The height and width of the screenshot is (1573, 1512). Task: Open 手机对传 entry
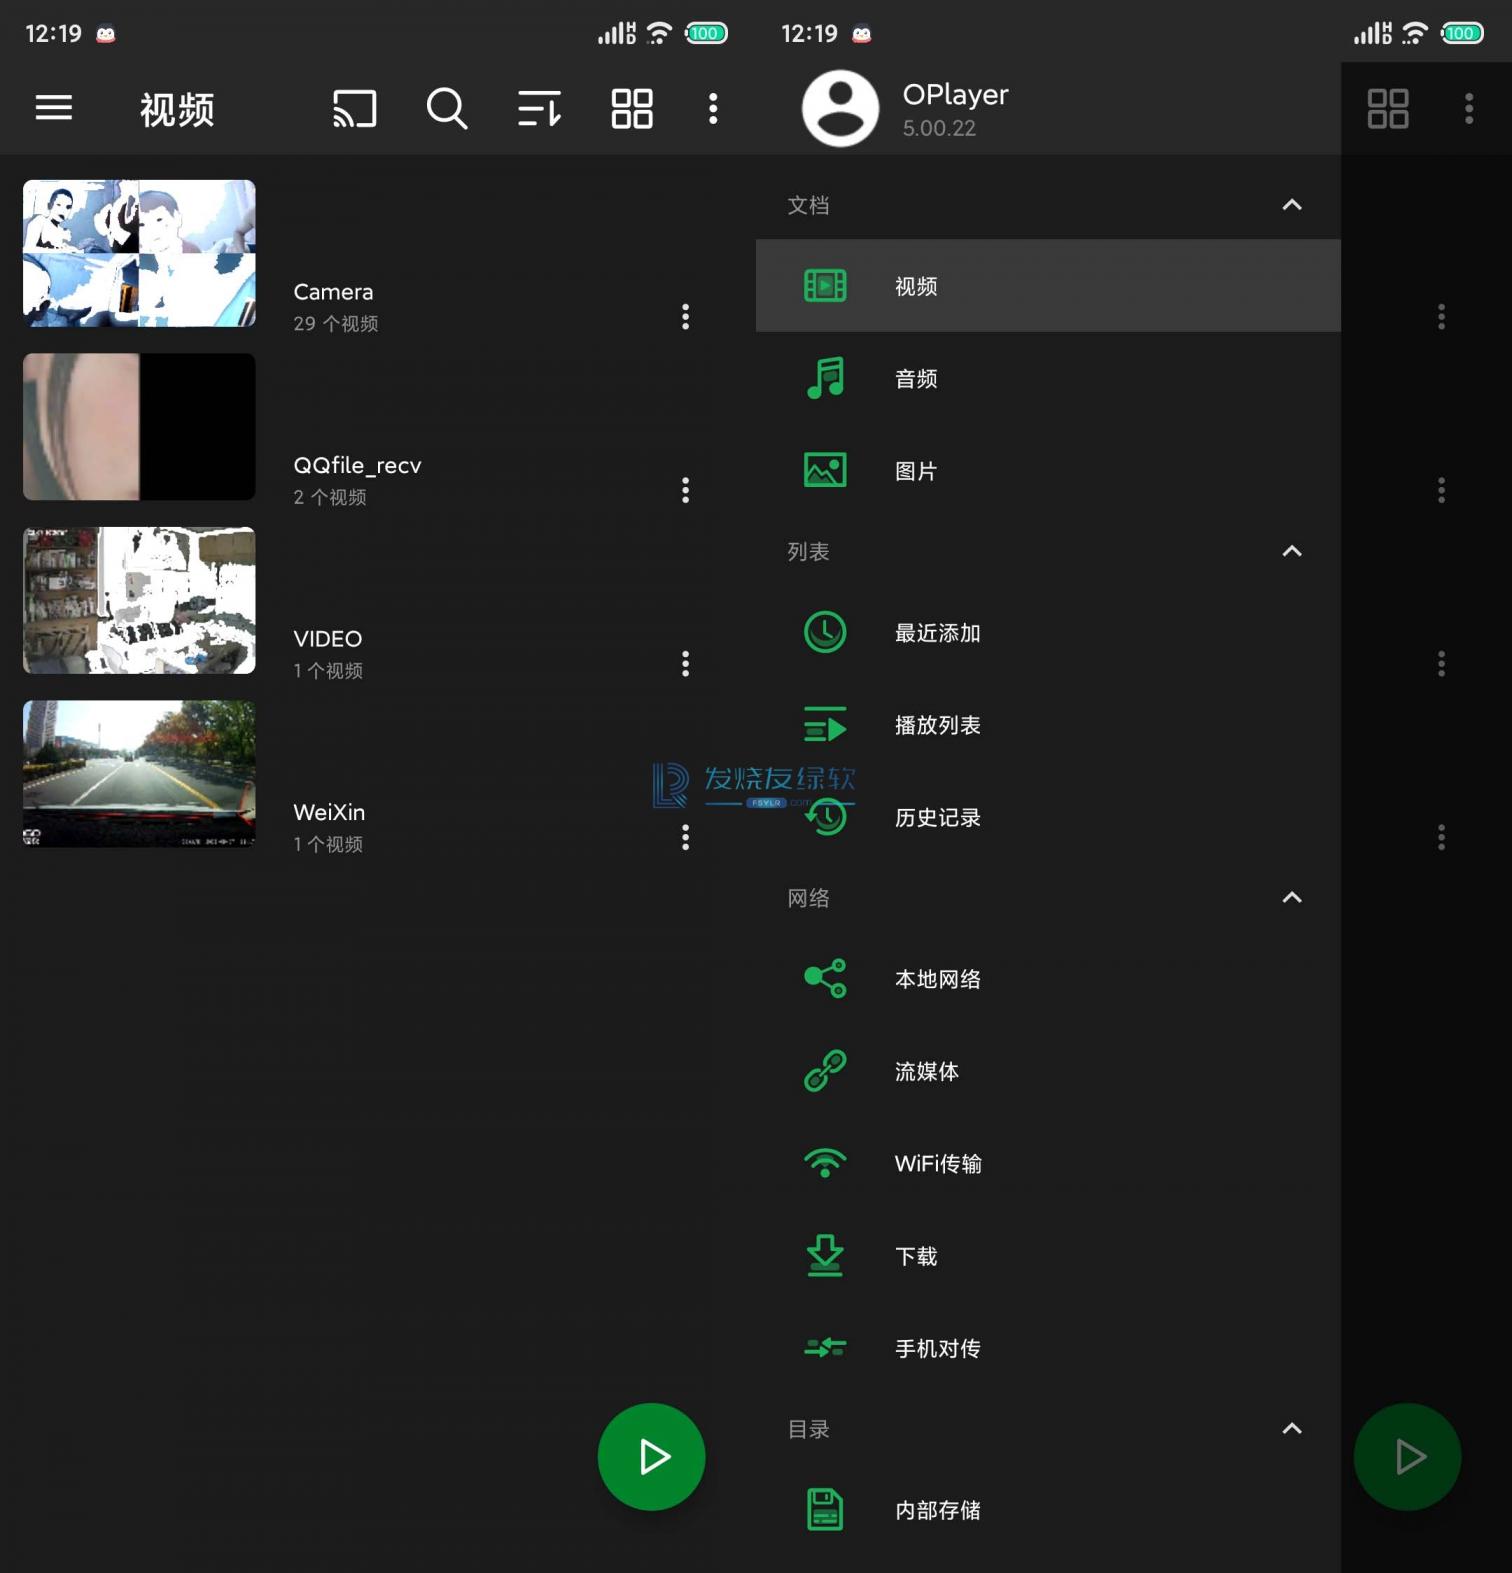tap(1048, 1348)
